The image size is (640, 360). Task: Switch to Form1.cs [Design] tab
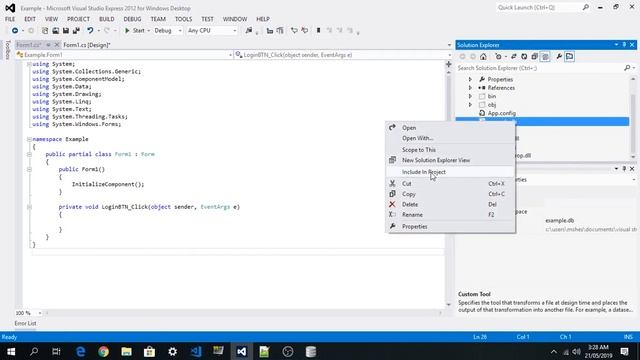coord(87,45)
